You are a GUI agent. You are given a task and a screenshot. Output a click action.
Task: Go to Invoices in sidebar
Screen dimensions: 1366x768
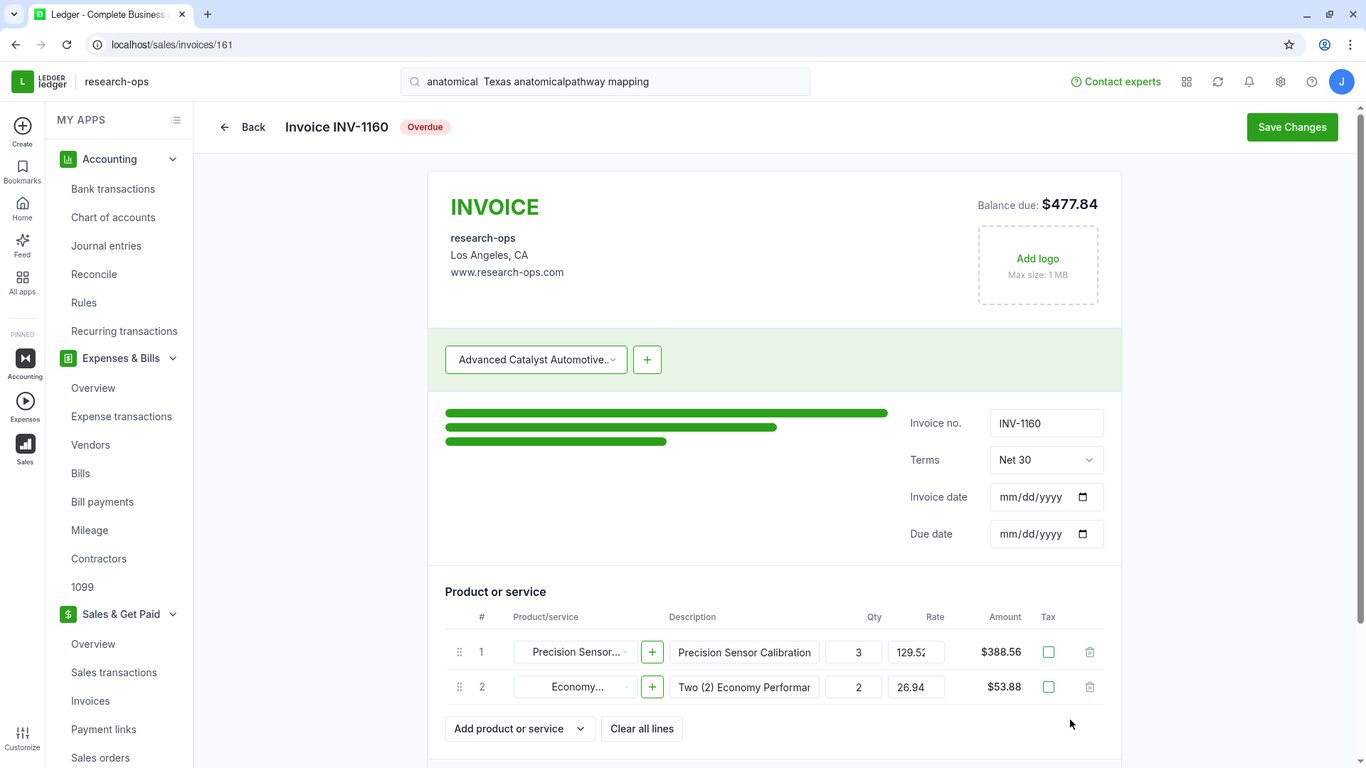(x=90, y=701)
